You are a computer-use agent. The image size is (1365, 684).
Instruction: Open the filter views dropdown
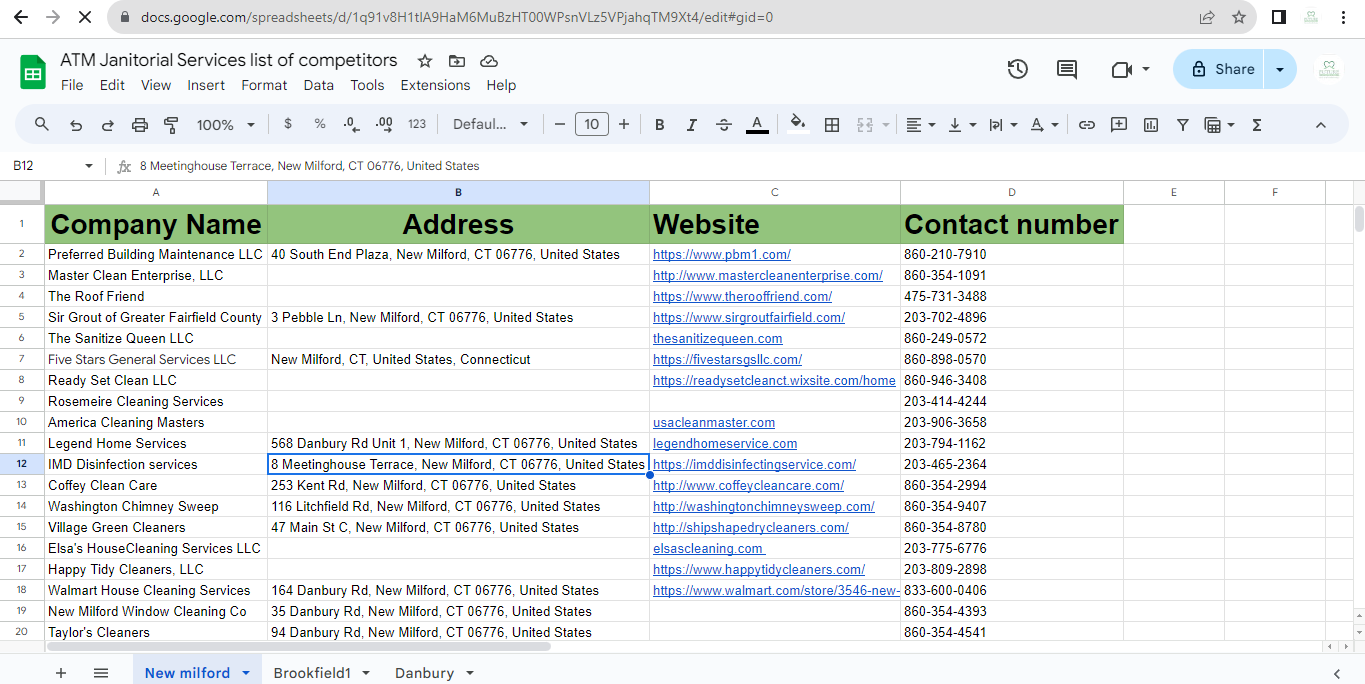click(1219, 125)
